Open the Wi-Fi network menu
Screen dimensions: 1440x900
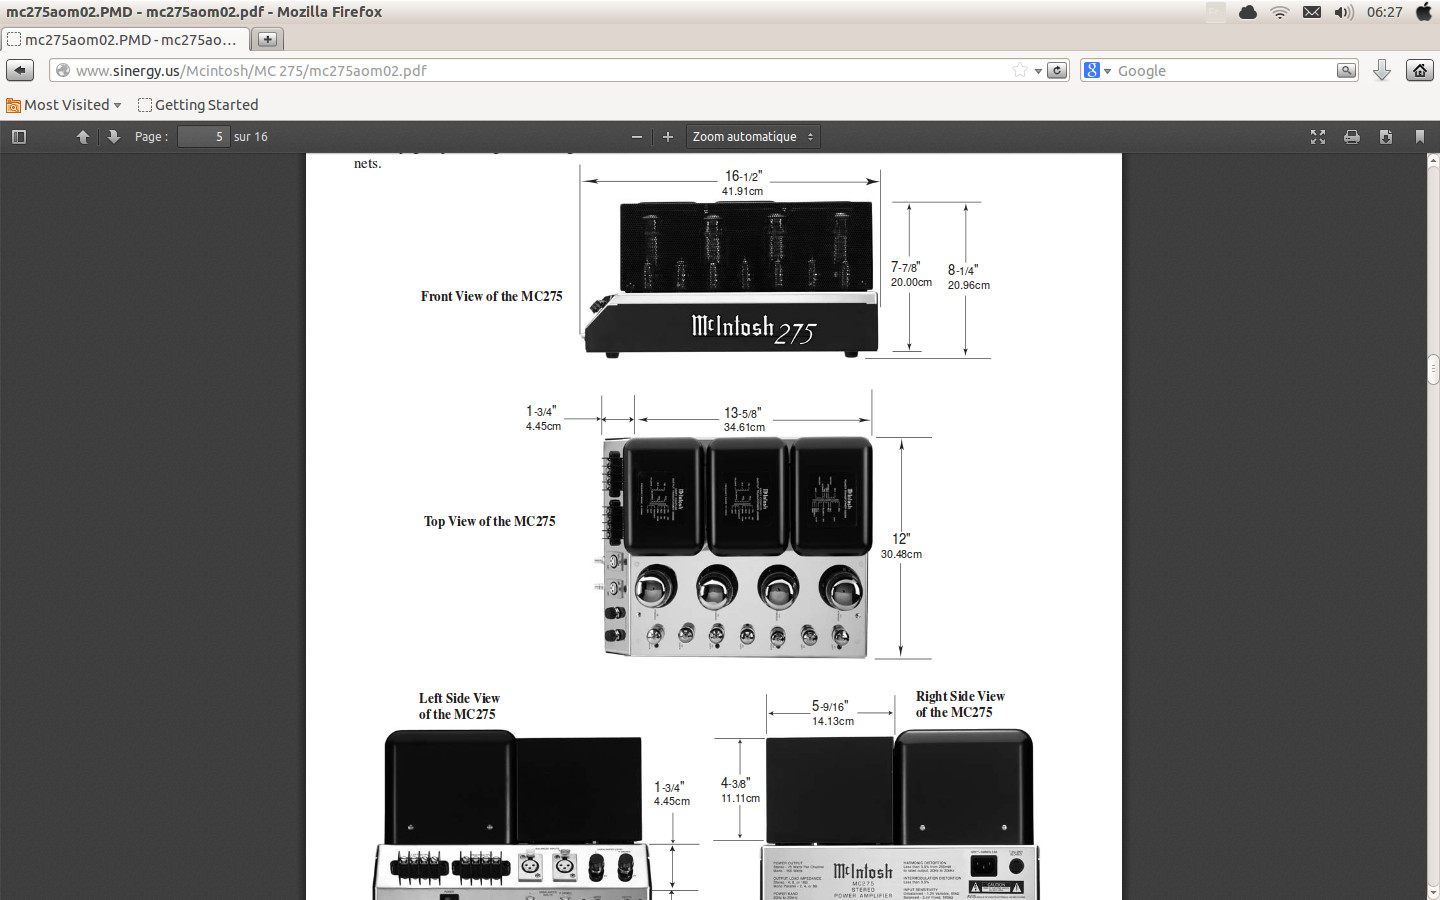pos(1280,12)
